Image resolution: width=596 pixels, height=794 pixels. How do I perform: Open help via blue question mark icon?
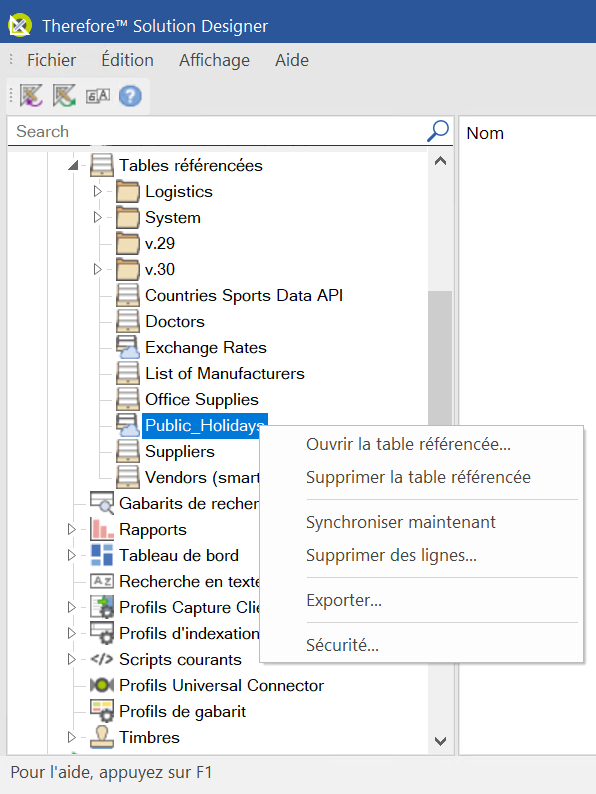tap(130, 96)
